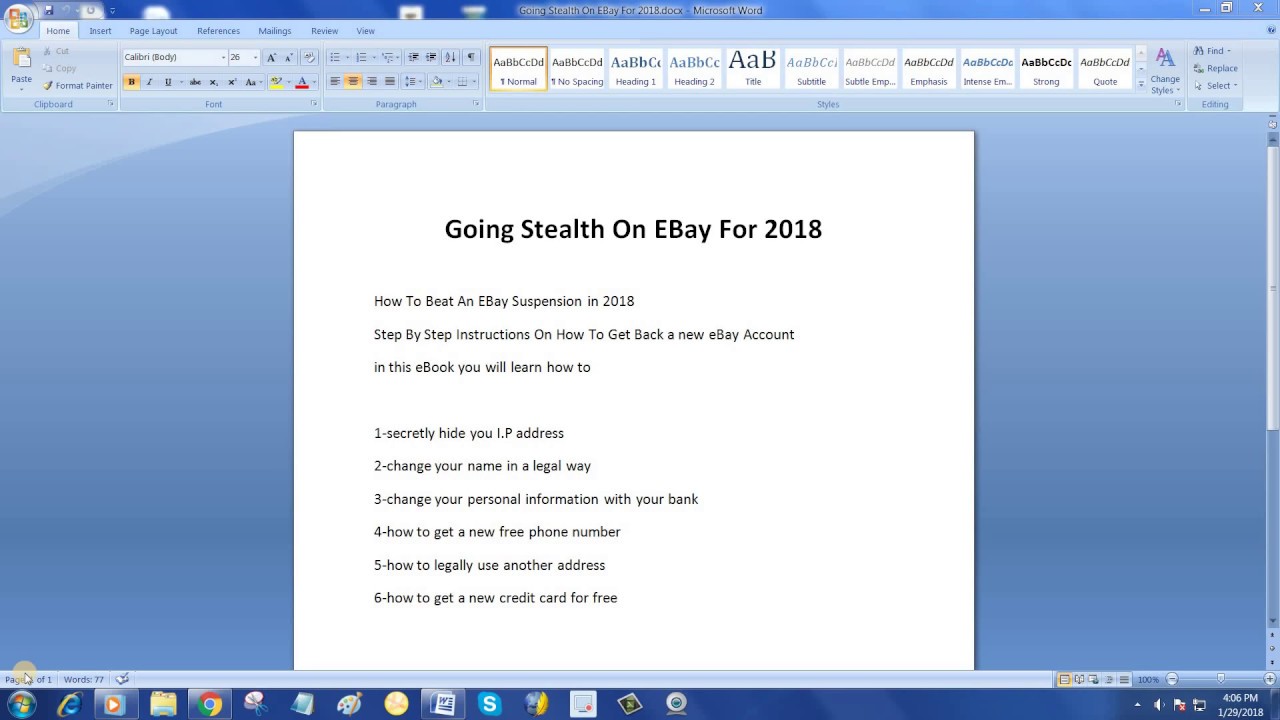1280x720 pixels.
Task: Click the Replace button
Action: (1215, 68)
